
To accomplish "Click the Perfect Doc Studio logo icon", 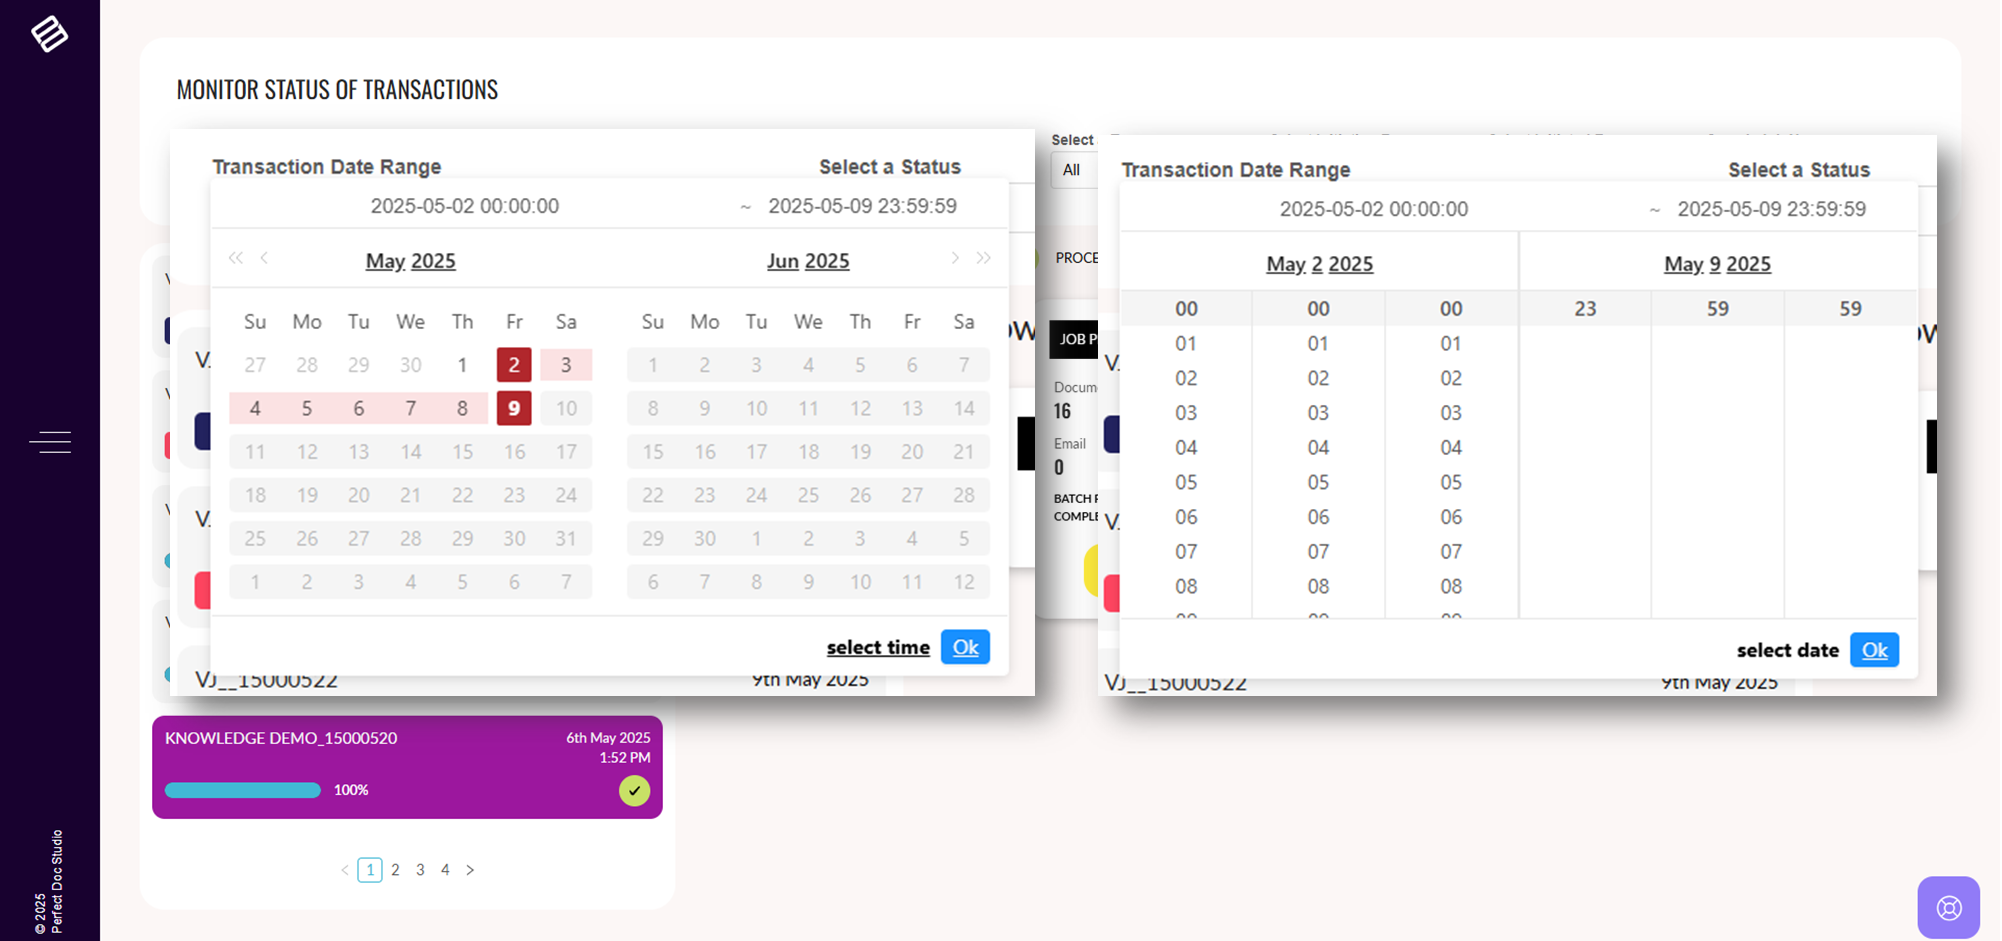I will click(49, 34).
